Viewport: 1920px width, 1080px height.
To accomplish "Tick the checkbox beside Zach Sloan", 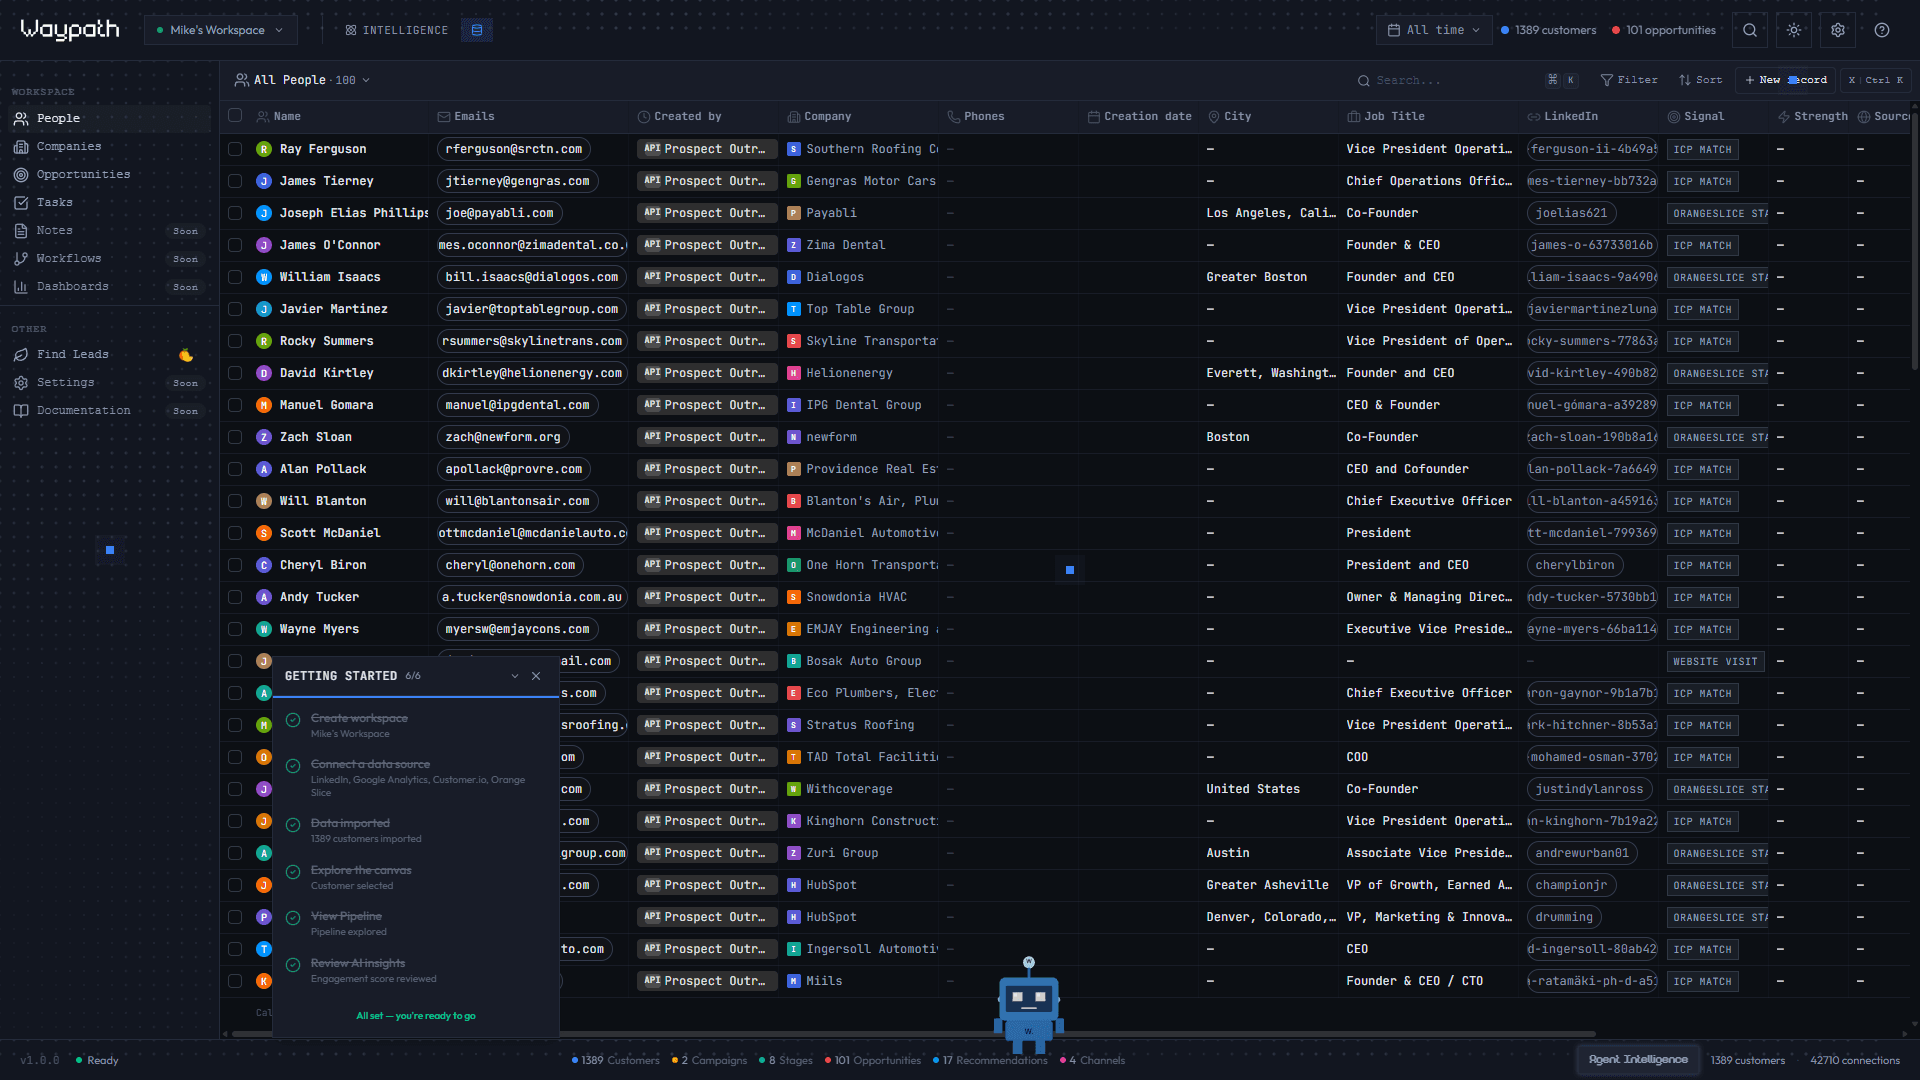I will point(235,437).
